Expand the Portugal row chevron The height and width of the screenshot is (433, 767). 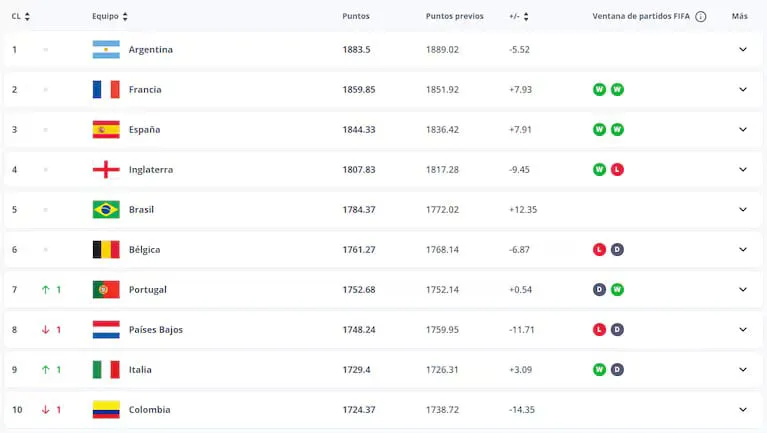tap(742, 290)
